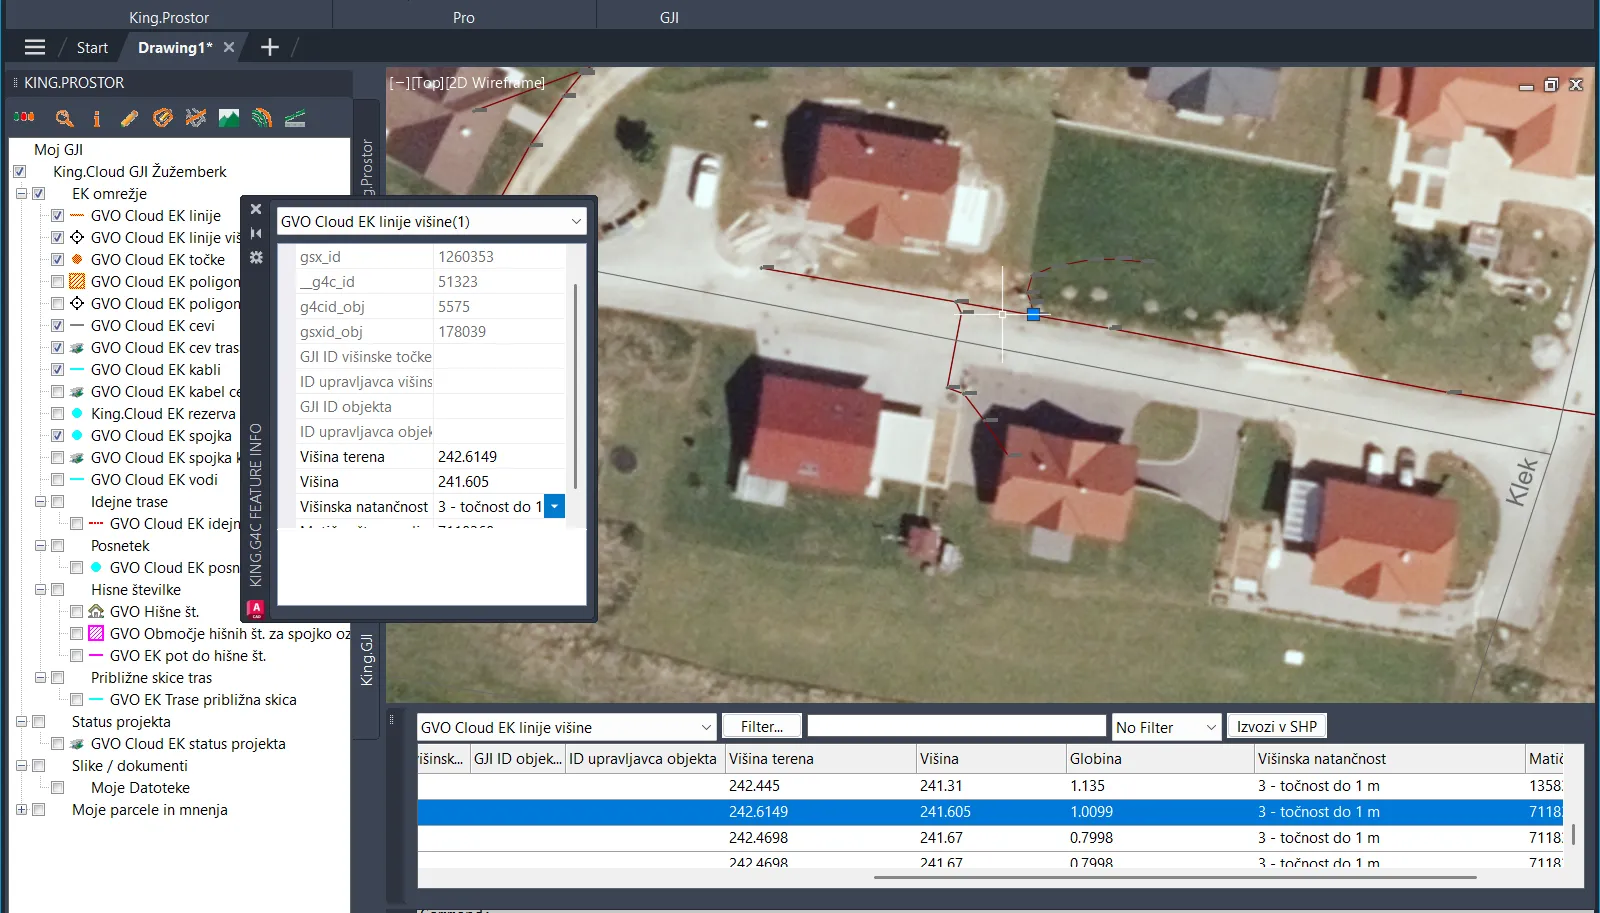Click the Filter... button

tap(761, 727)
